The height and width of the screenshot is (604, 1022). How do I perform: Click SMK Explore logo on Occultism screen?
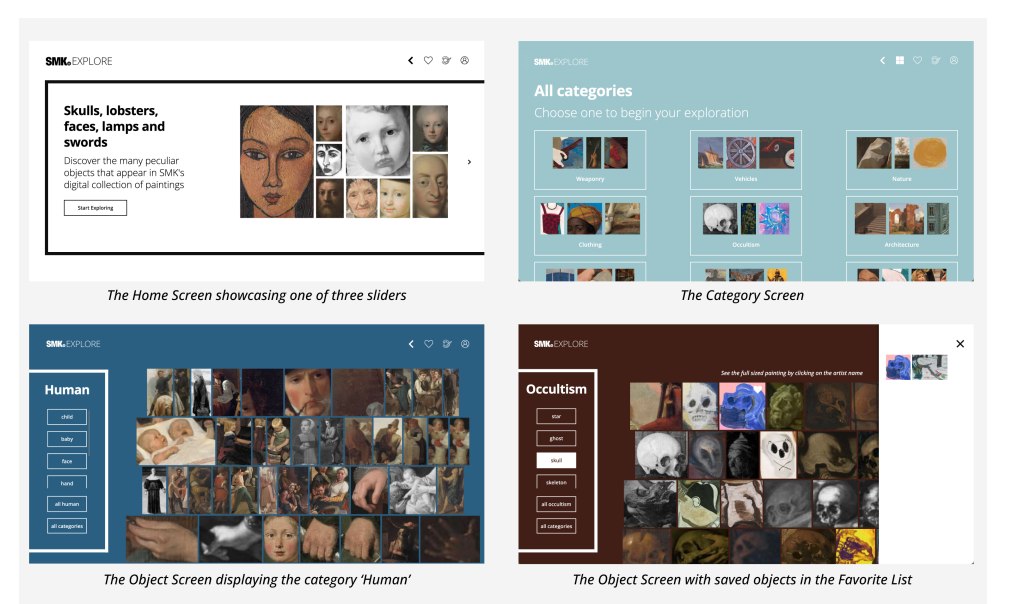561,344
